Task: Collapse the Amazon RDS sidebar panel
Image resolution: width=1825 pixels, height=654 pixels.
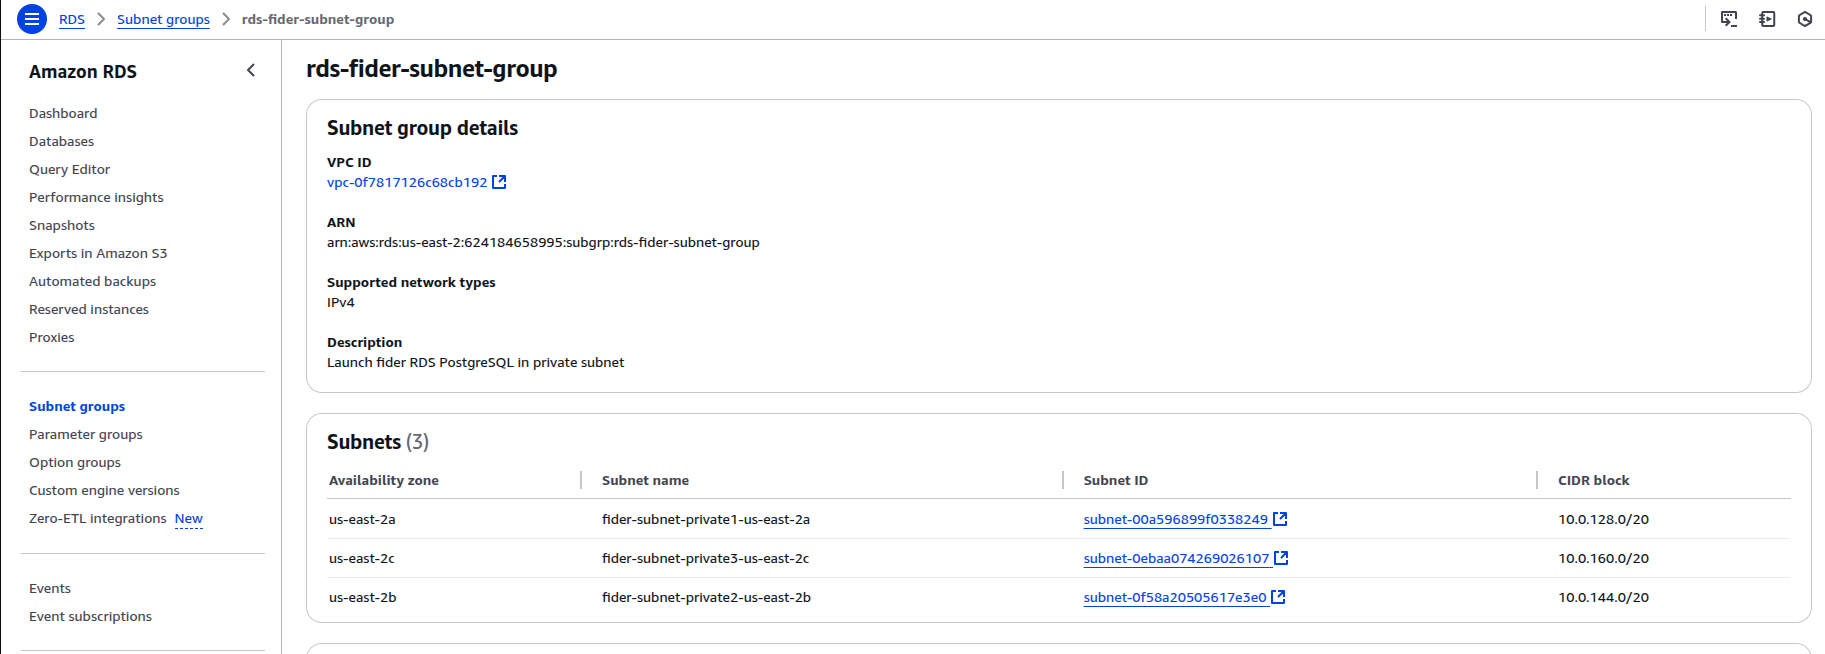Action: point(251,70)
